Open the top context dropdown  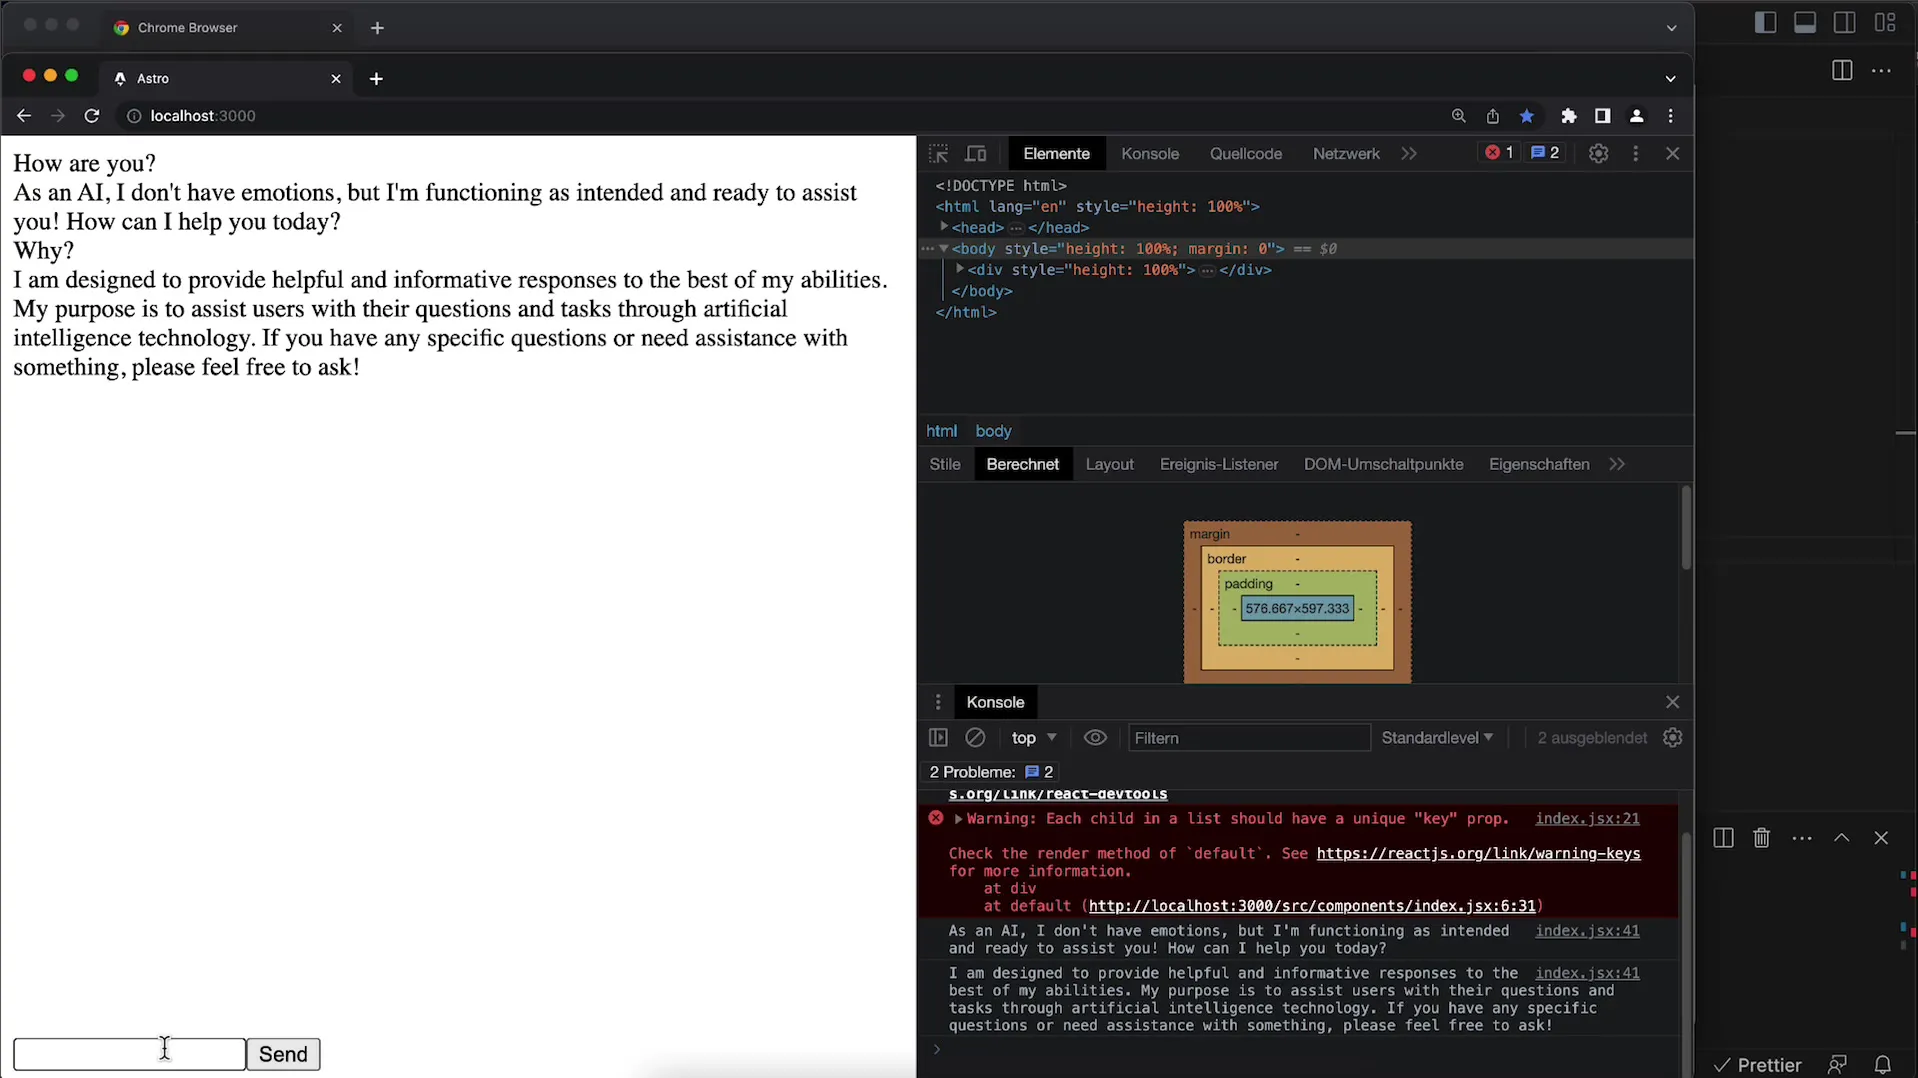[x=1033, y=738]
